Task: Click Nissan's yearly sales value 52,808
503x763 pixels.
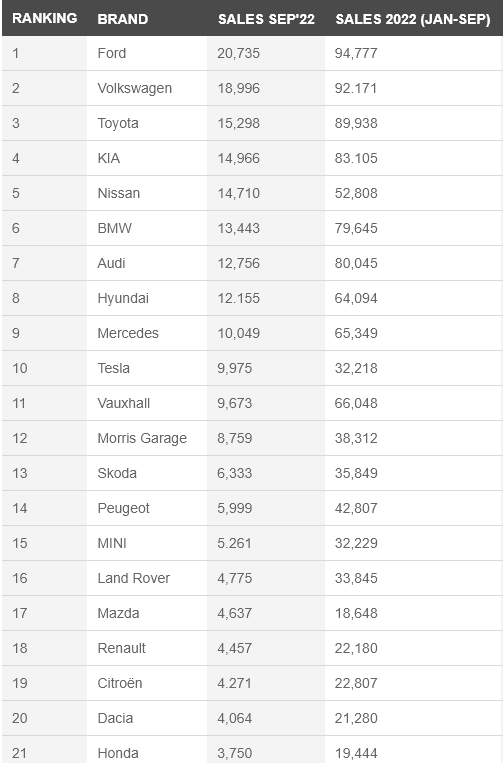Action: [356, 193]
